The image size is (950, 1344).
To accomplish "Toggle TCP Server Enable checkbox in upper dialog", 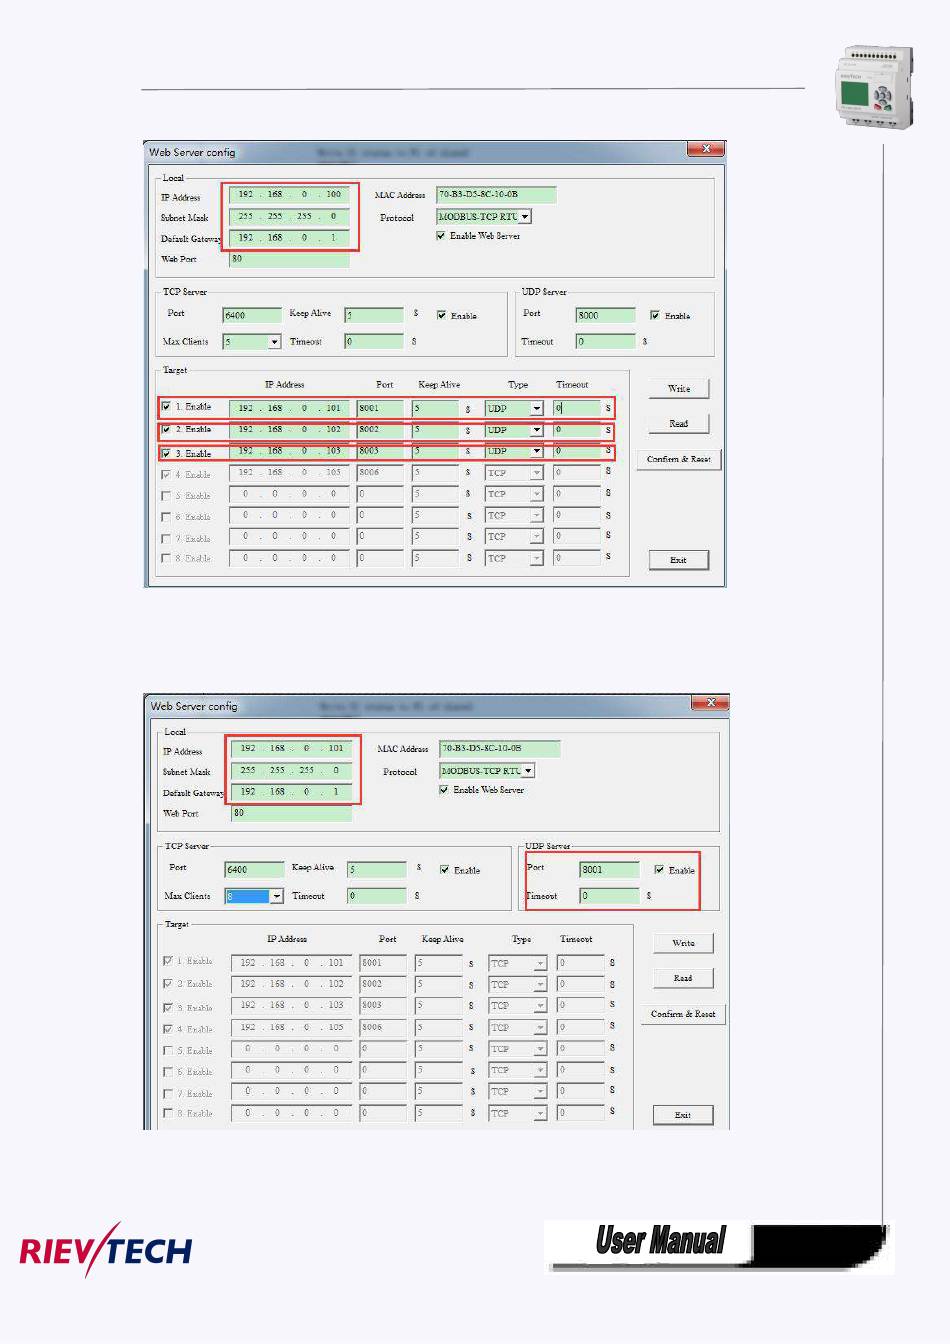I will pos(442,315).
